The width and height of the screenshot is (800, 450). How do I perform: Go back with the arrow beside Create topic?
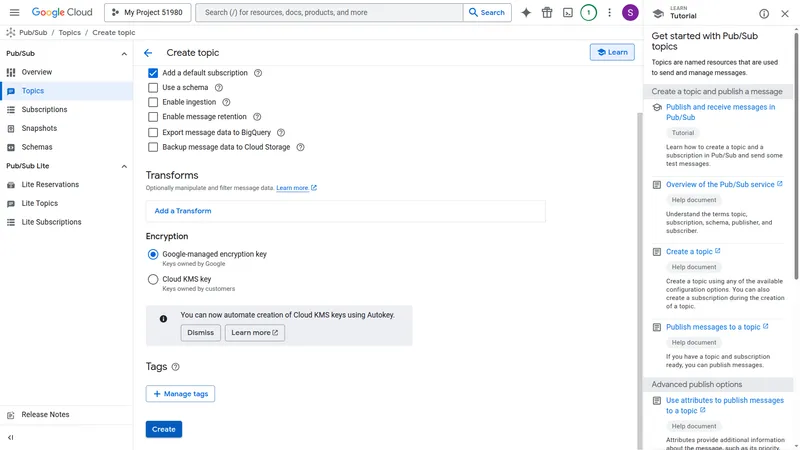point(148,53)
